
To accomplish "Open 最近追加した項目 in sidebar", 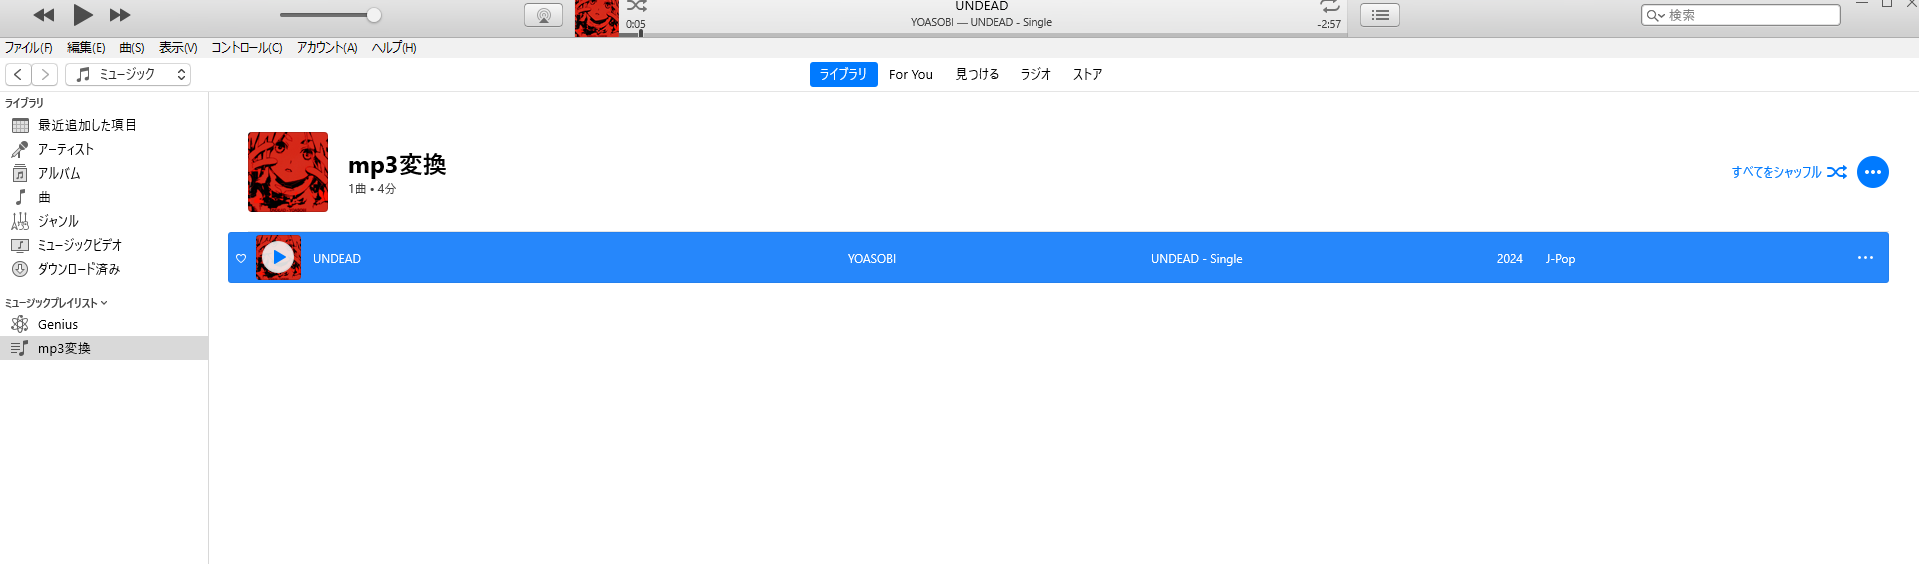I will point(104,125).
